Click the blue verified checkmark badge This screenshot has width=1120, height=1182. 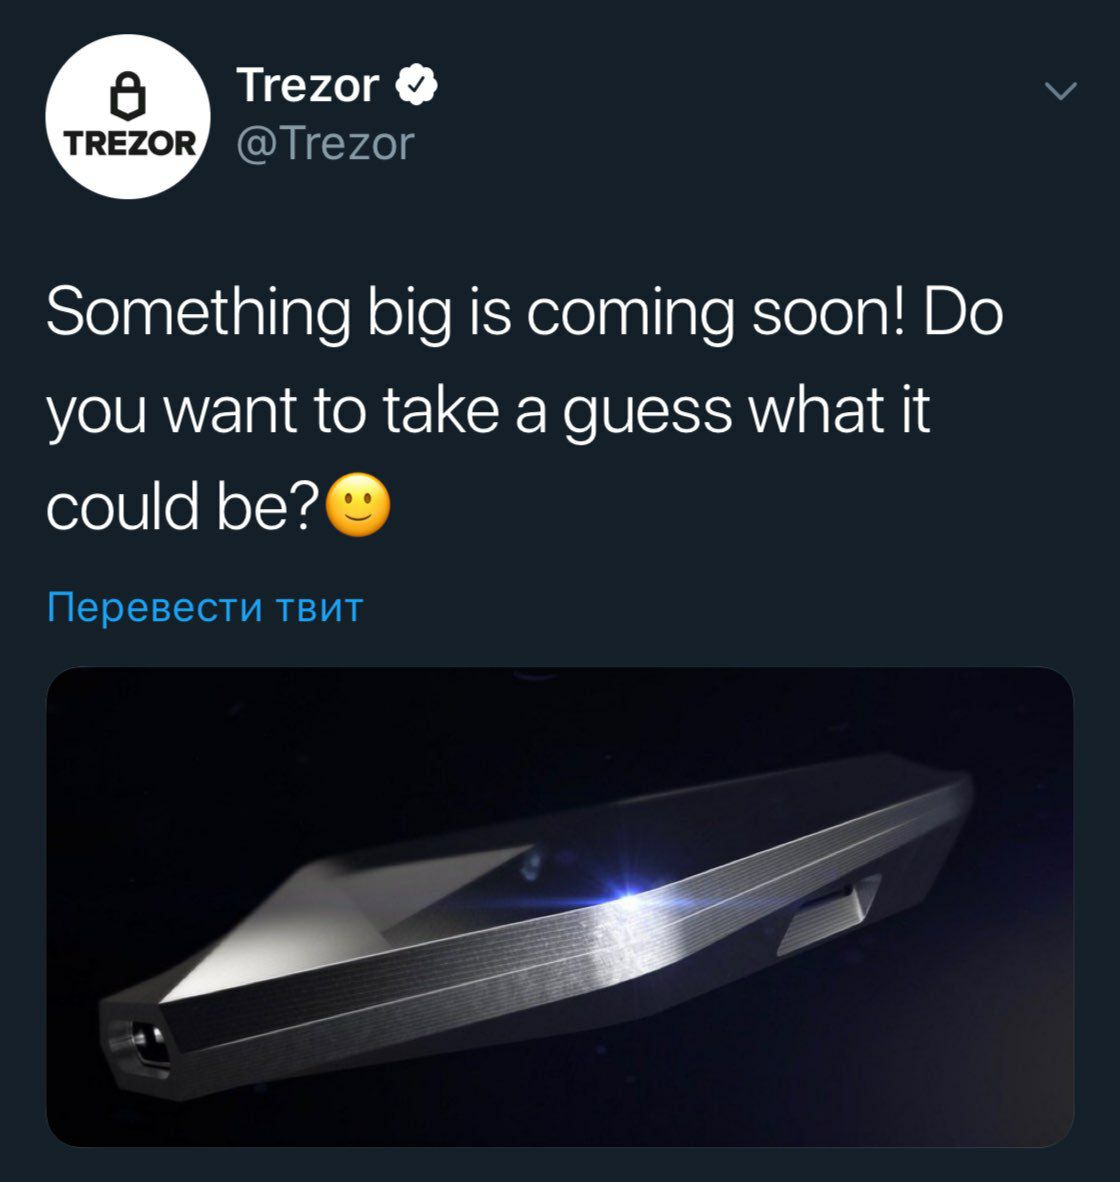click(x=417, y=84)
